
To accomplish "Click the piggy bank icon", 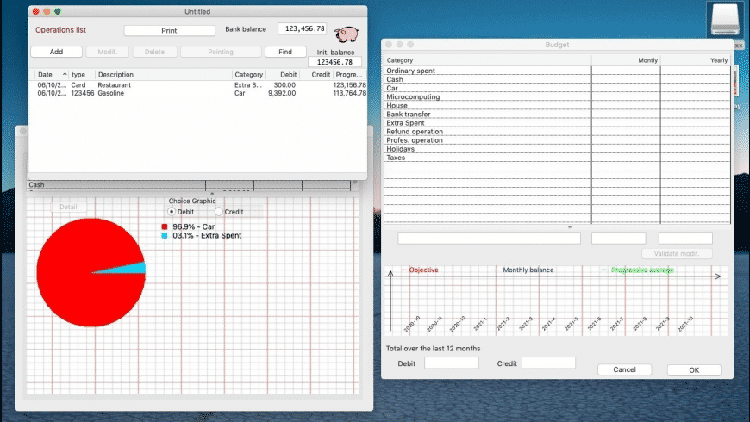I will tap(348, 34).
